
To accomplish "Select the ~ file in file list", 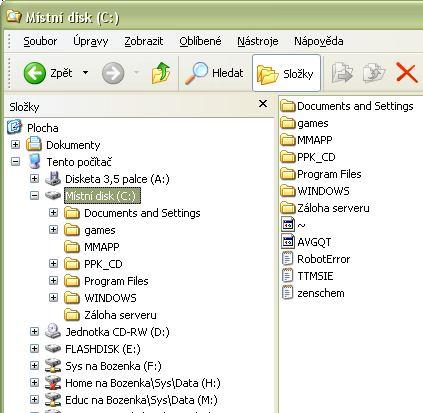I will [293, 225].
